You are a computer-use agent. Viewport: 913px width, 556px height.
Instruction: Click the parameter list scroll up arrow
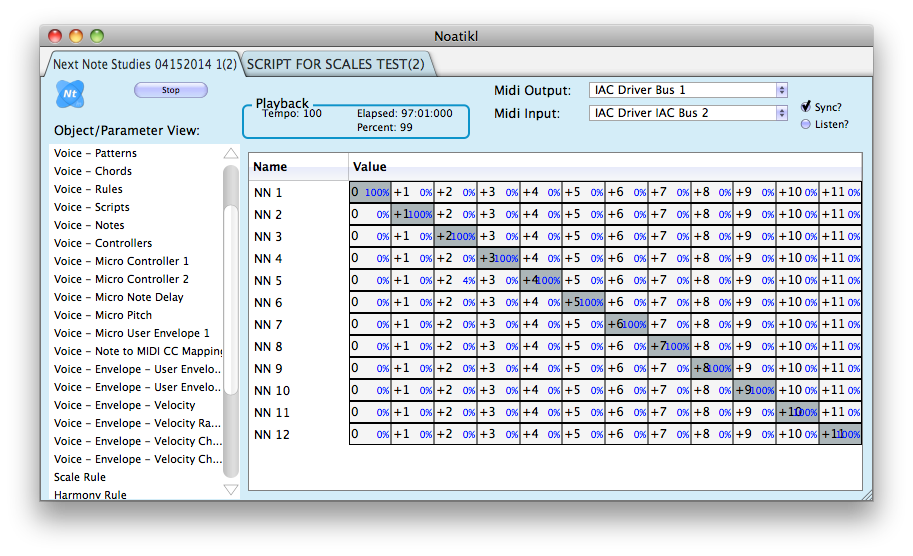click(x=231, y=153)
